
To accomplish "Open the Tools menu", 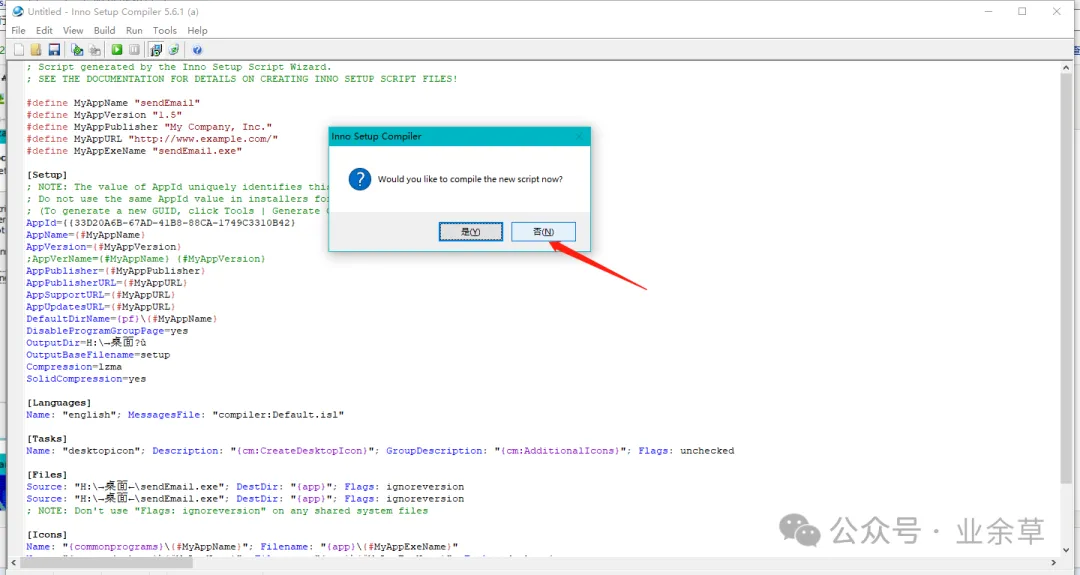I will [x=165, y=30].
